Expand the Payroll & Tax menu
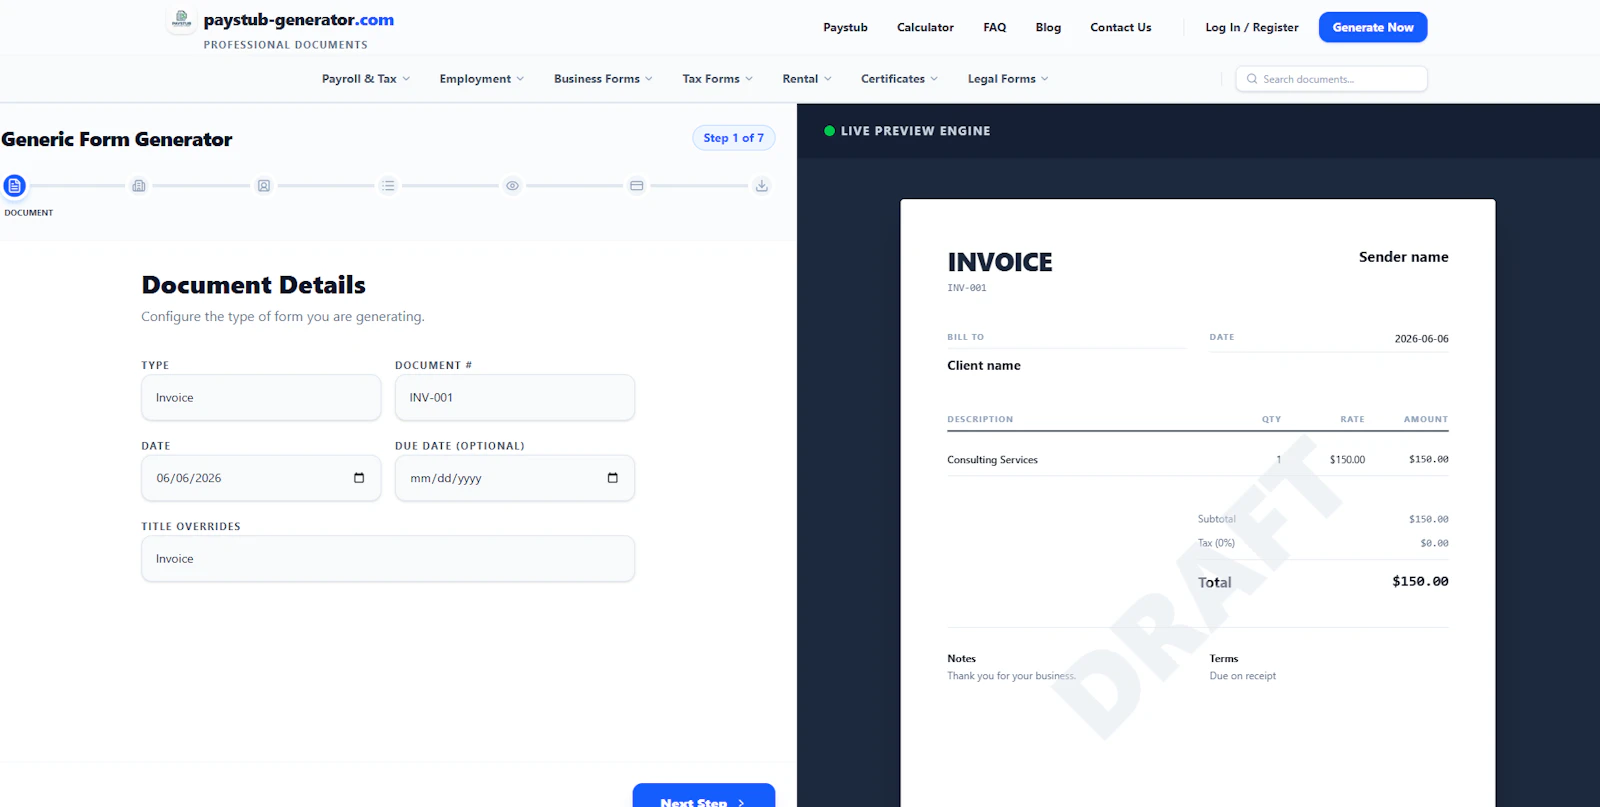Screen dimensions: 1600x807 [x=365, y=79]
